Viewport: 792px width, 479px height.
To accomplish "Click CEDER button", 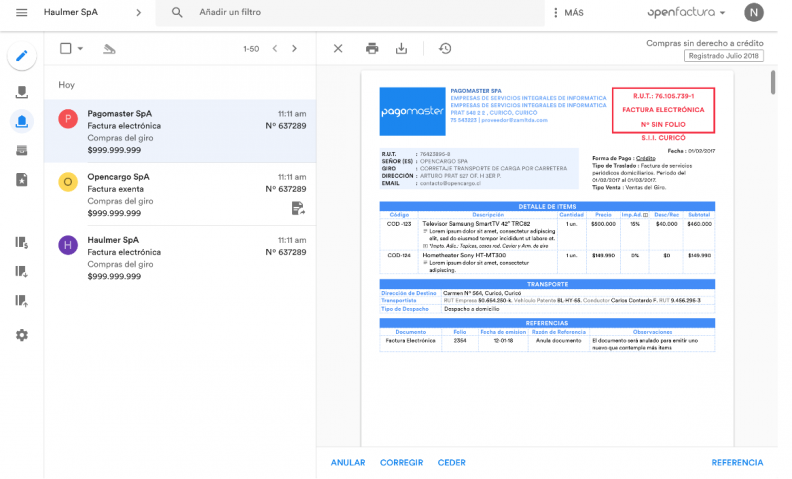I will tap(452, 462).
